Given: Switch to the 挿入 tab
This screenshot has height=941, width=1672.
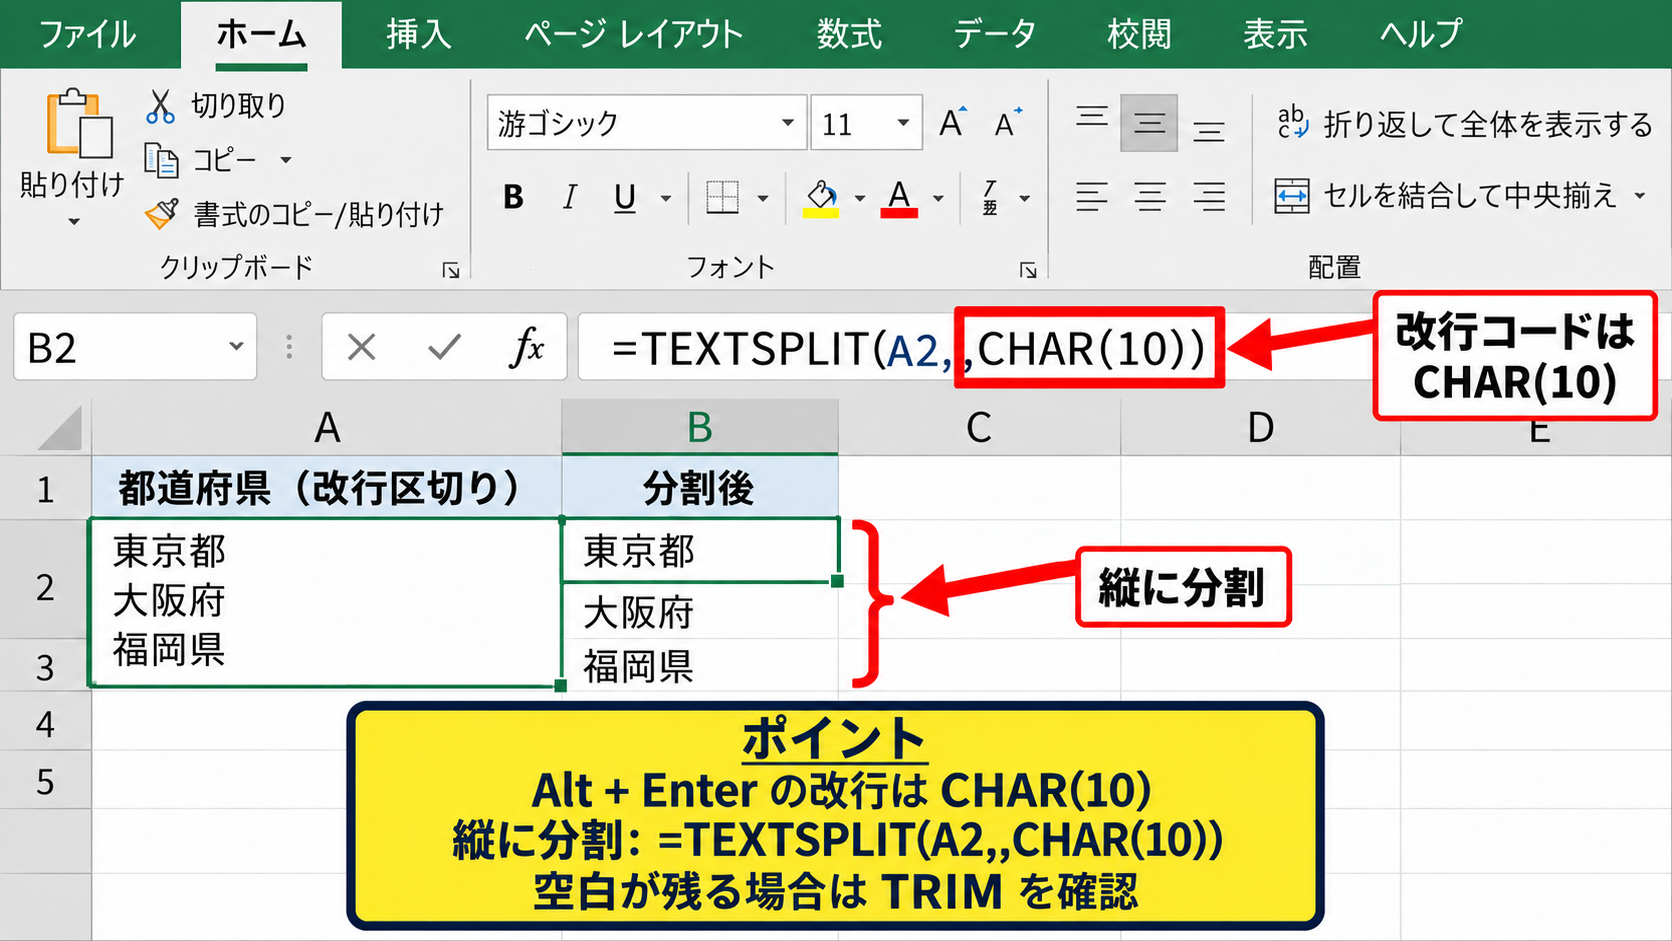Looking at the screenshot, I should point(419,35).
